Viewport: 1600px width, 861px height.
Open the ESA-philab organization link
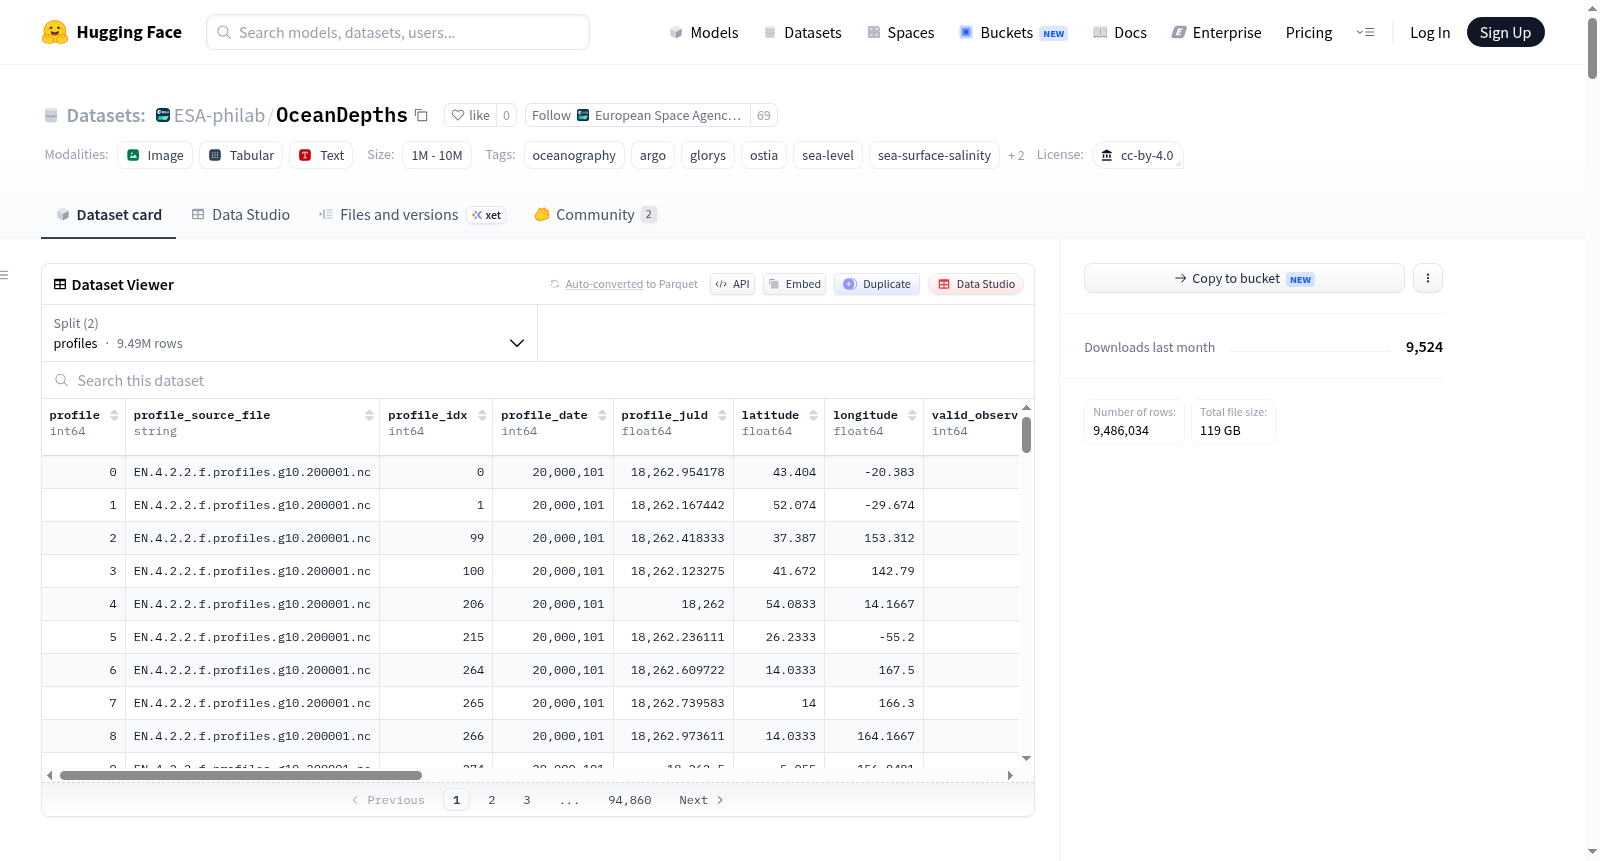tap(219, 116)
